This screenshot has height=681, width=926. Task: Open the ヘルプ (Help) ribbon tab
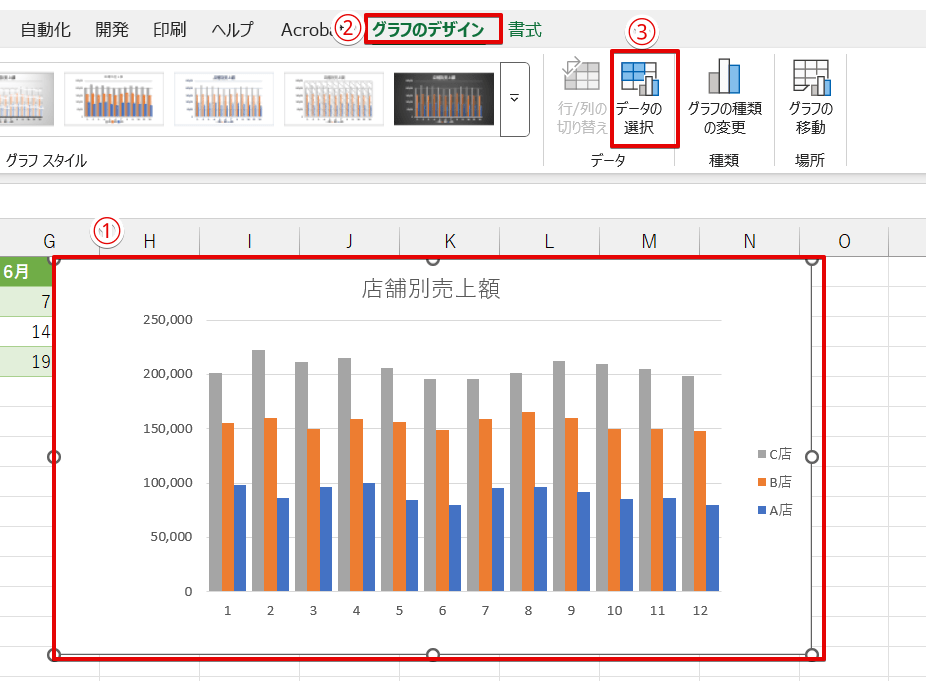coord(231,29)
